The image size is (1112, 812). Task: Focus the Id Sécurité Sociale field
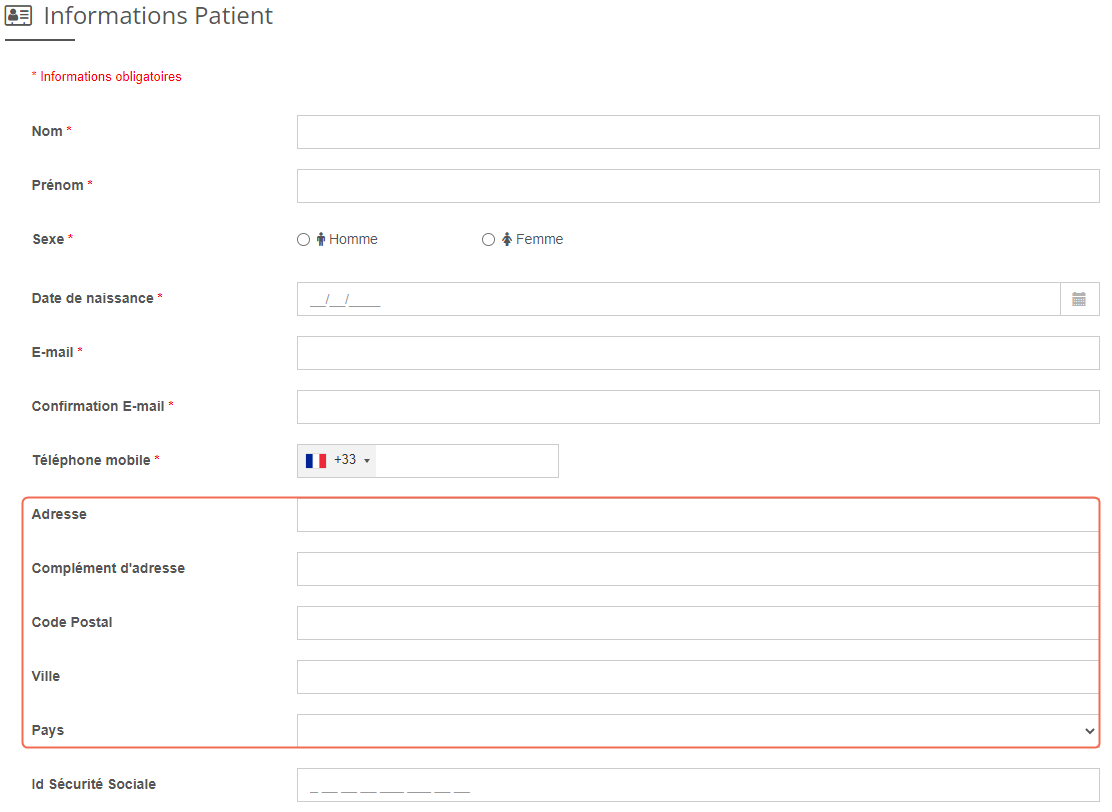pos(697,785)
